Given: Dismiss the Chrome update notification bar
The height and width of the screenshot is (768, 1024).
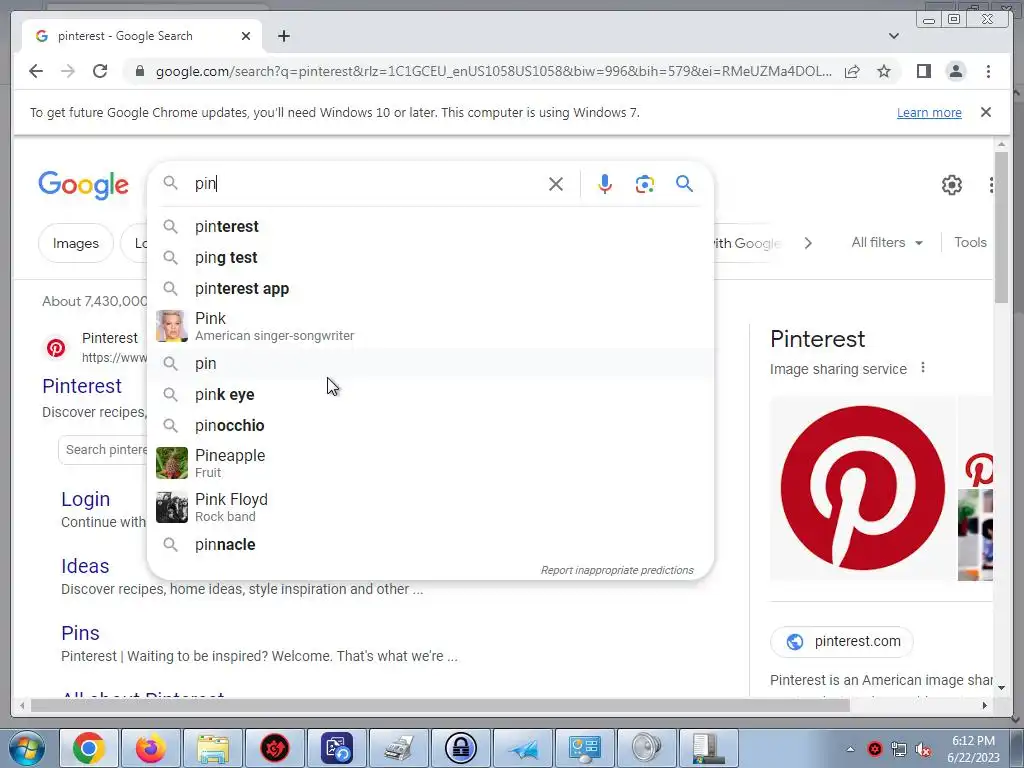Looking at the screenshot, I should 985,112.
